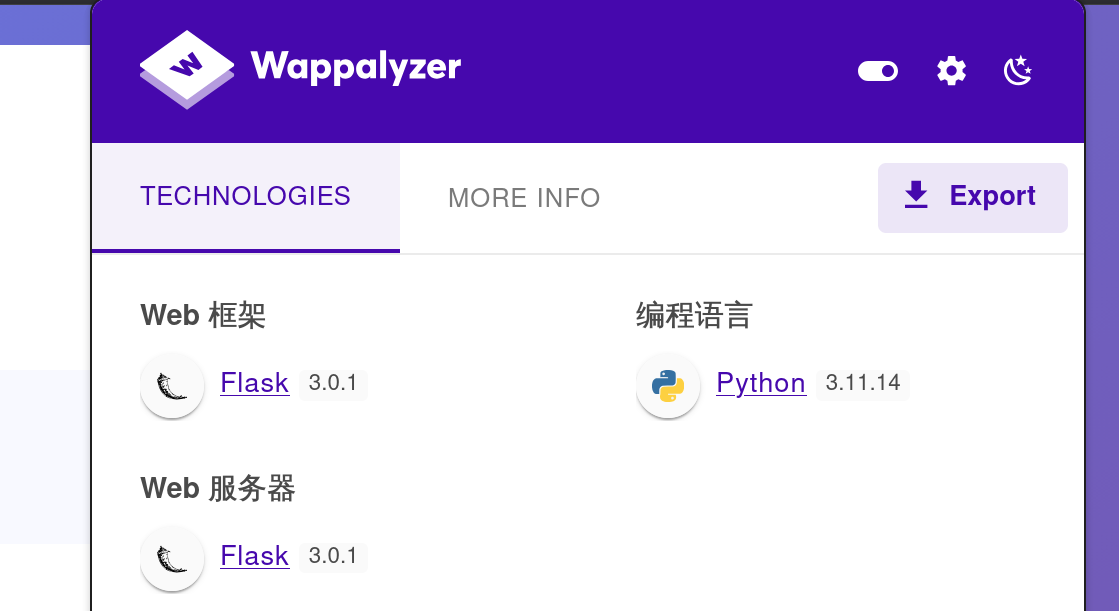Image resolution: width=1119 pixels, height=611 pixels.
Task: Click the Web 框架 section heading
Action: coord(203,314)
